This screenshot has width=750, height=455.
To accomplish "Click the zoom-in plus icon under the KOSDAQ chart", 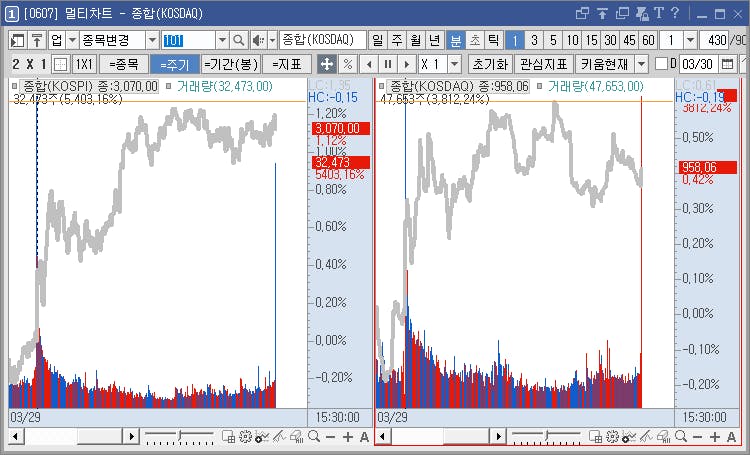I will pos(715,436).
